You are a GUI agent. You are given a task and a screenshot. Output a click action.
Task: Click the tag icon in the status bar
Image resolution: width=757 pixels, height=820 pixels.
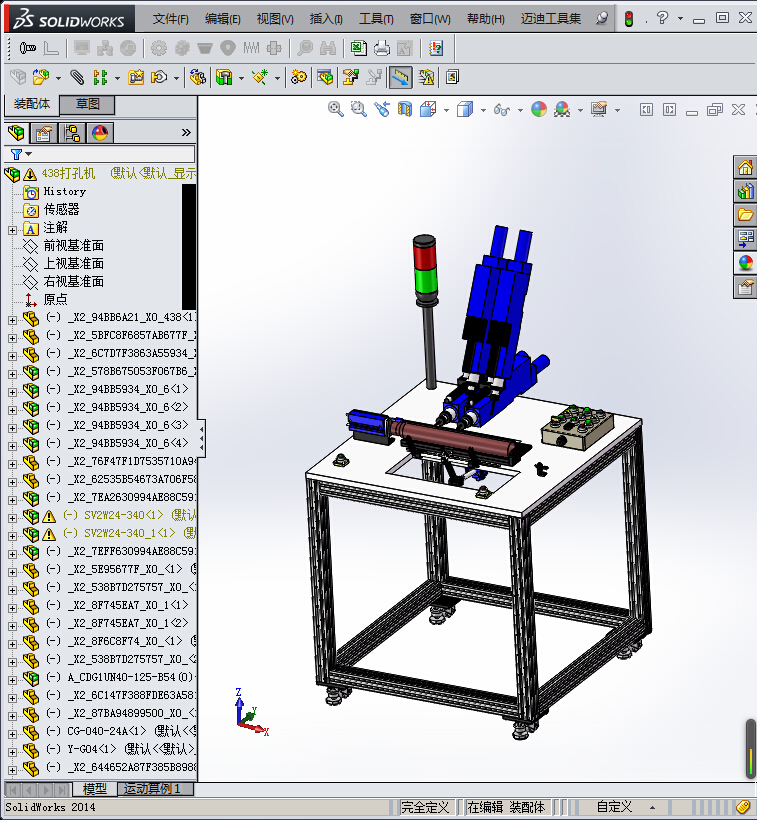(x=743, y=807)
